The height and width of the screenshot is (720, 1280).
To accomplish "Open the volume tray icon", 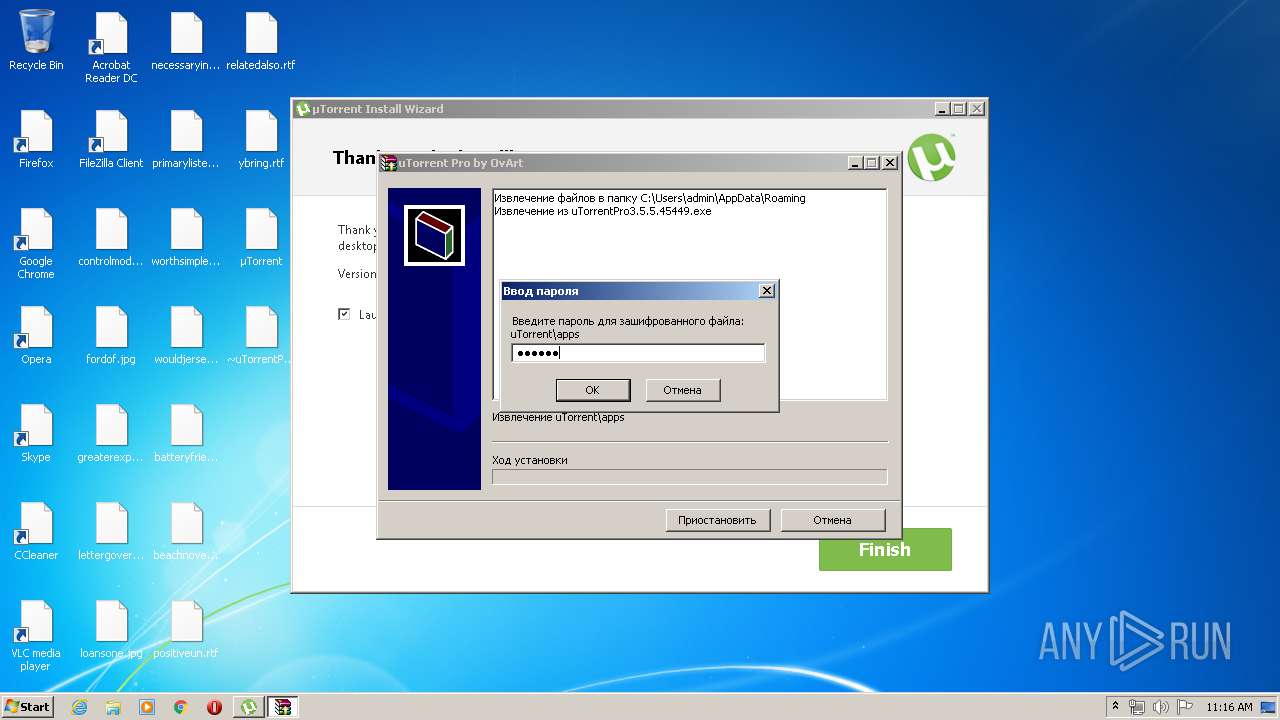I will point(1161,707).
